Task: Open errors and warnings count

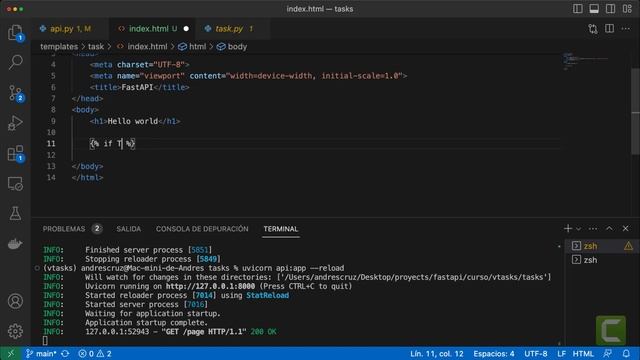Action: pos(95,353)
